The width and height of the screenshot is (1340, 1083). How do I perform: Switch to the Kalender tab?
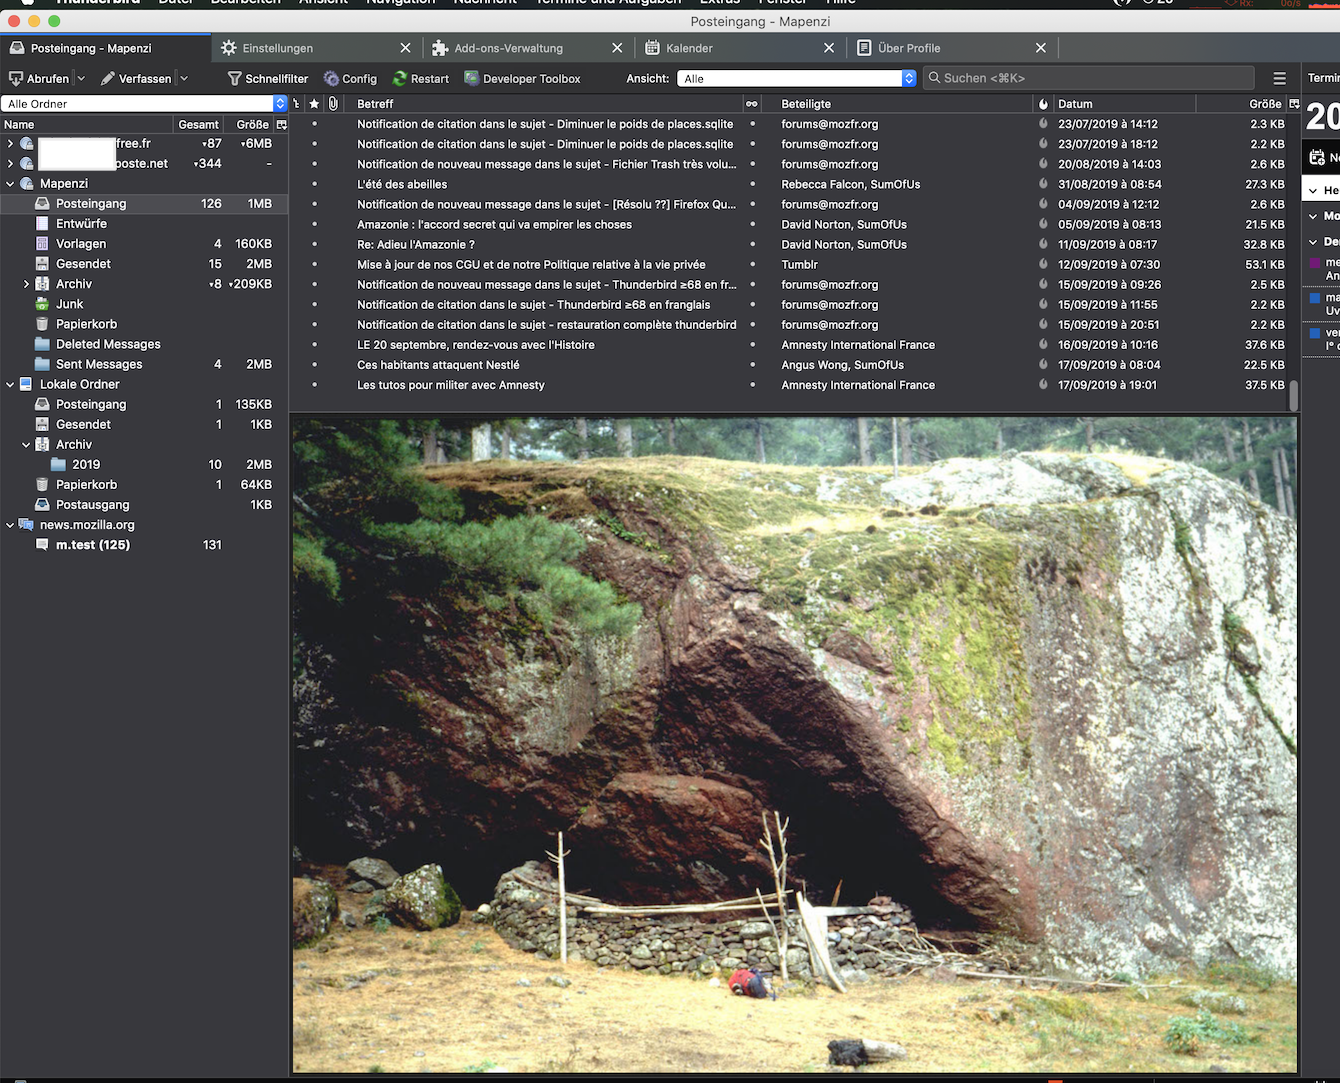point(689,48)
